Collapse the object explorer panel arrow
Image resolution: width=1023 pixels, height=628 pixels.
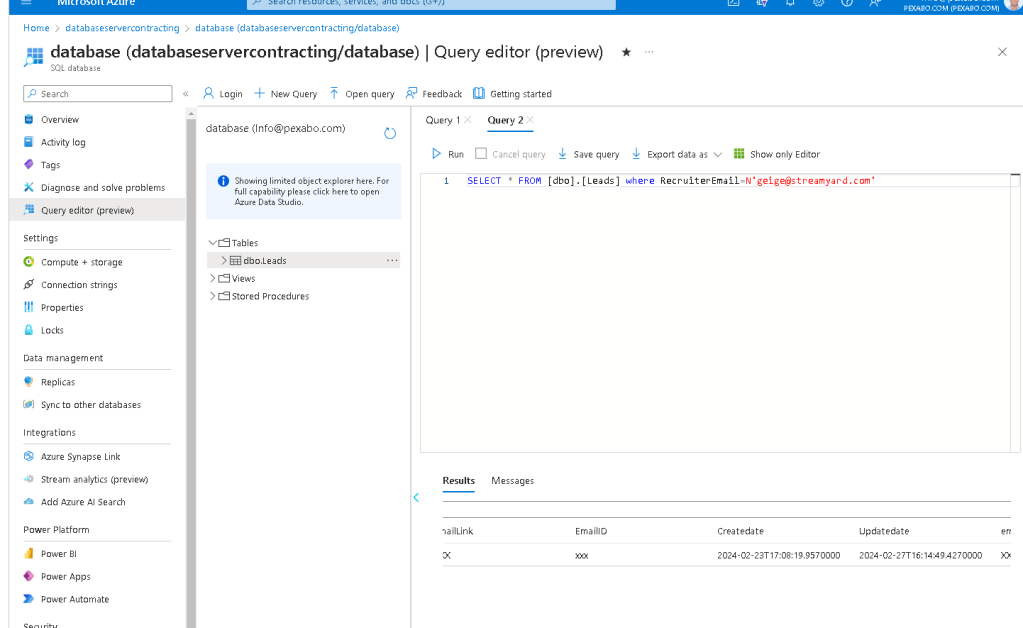pyautogui.click(x=416, y=498)
